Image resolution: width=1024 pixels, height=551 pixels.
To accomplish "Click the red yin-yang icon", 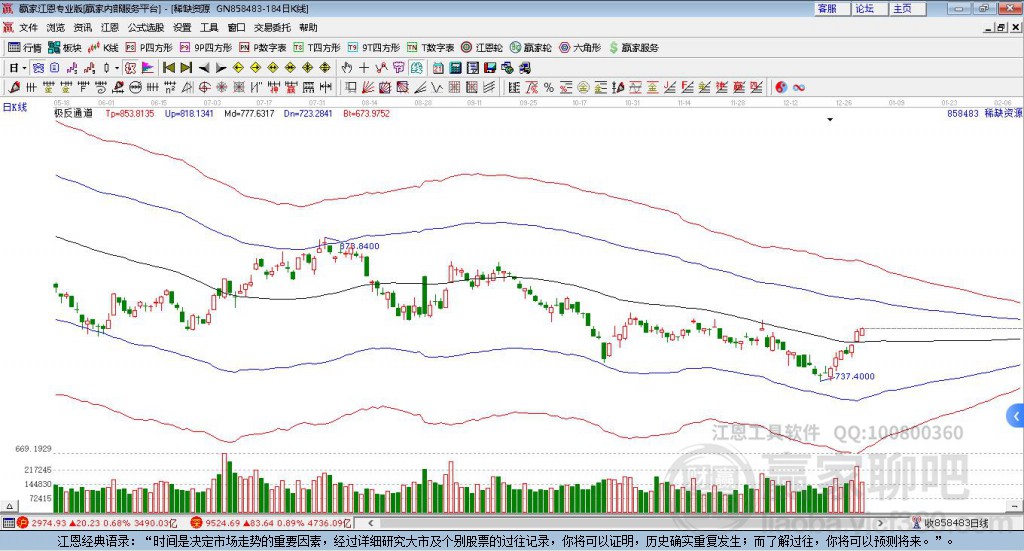I will [x=780, y=87].
